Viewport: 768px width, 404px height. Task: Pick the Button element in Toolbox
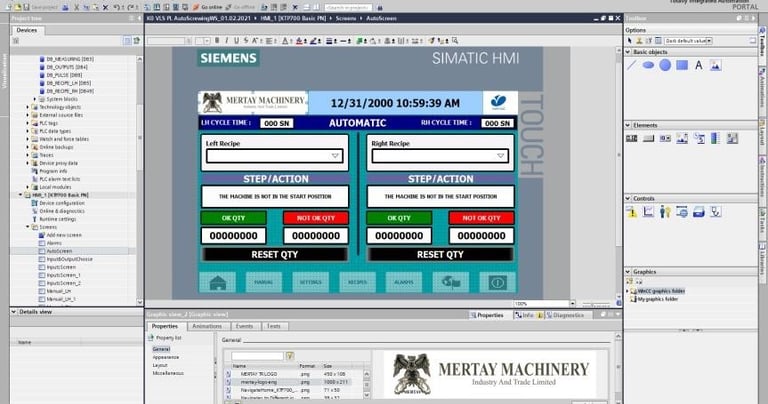click(x=648, y=139)
